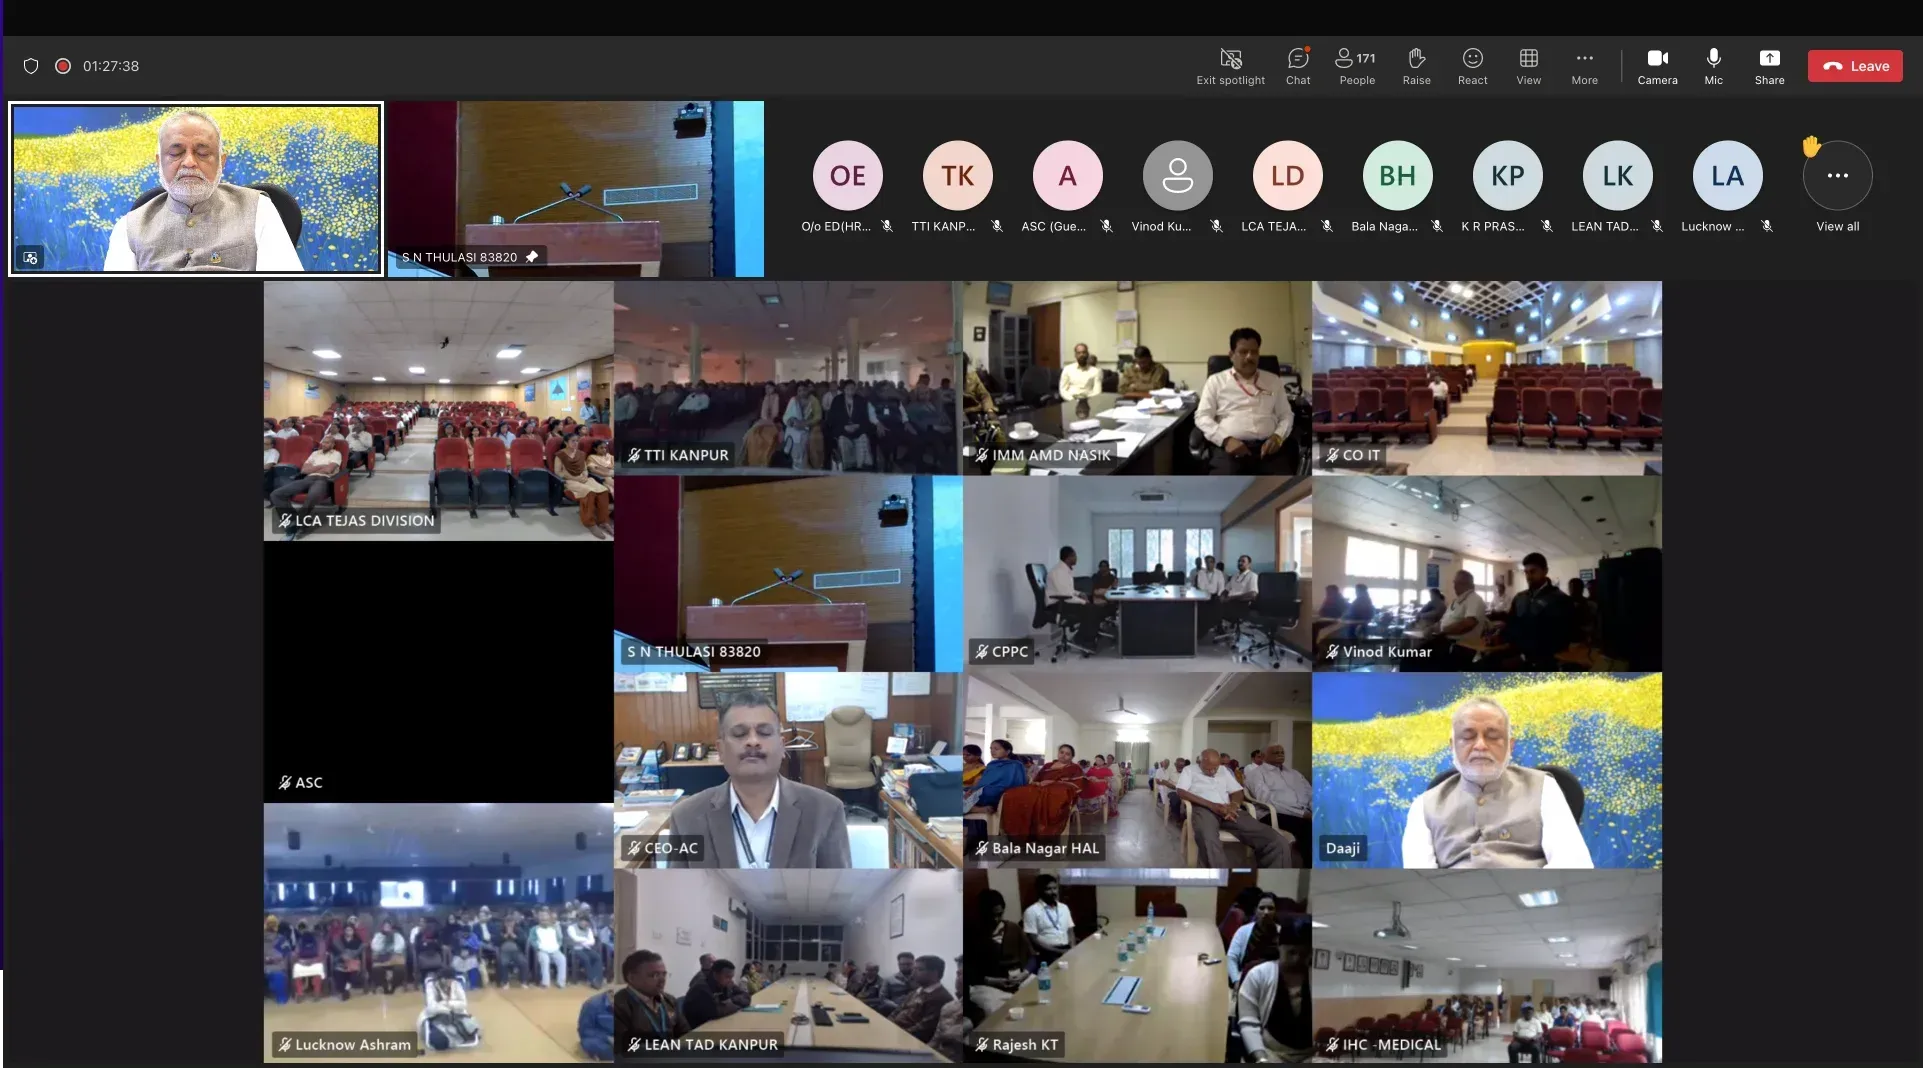Expand the More options menu
The image size is (1923, 1068).
click(x=1584, y=67)
